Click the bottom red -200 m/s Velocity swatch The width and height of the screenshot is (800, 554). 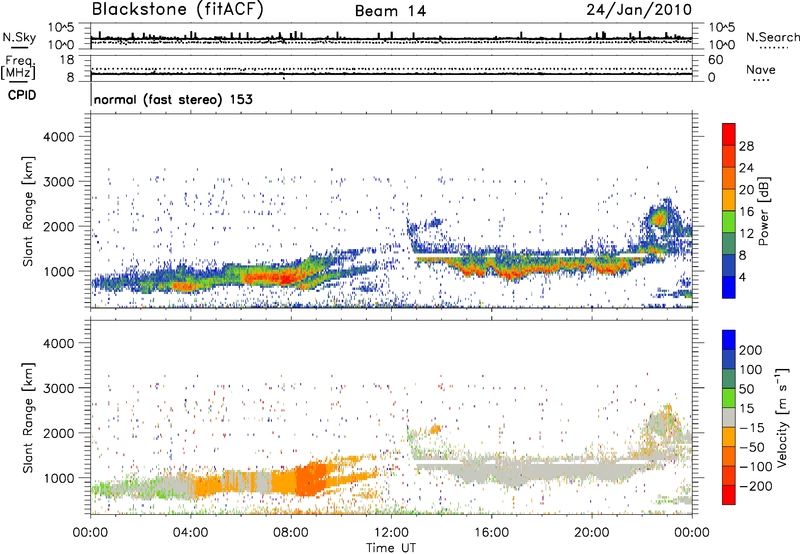[729, 495]
